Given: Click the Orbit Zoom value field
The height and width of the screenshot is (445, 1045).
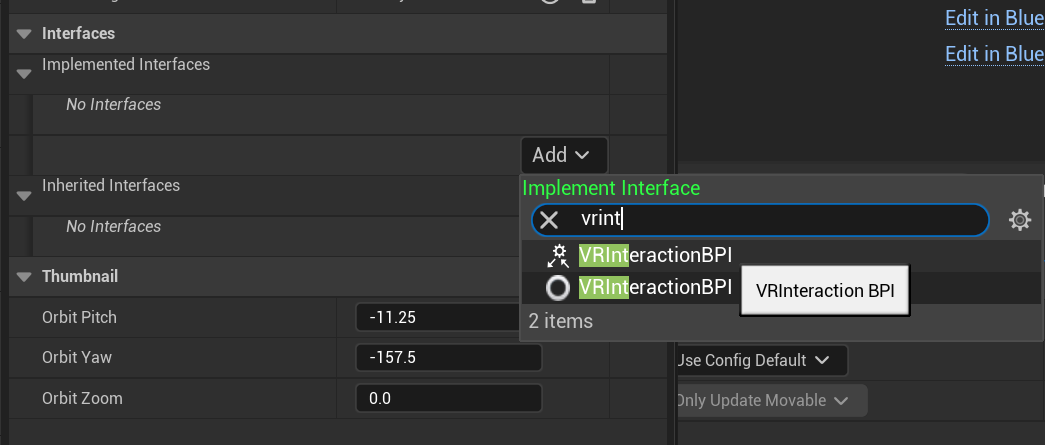Looking at the screenshot, I should [448, 398].
